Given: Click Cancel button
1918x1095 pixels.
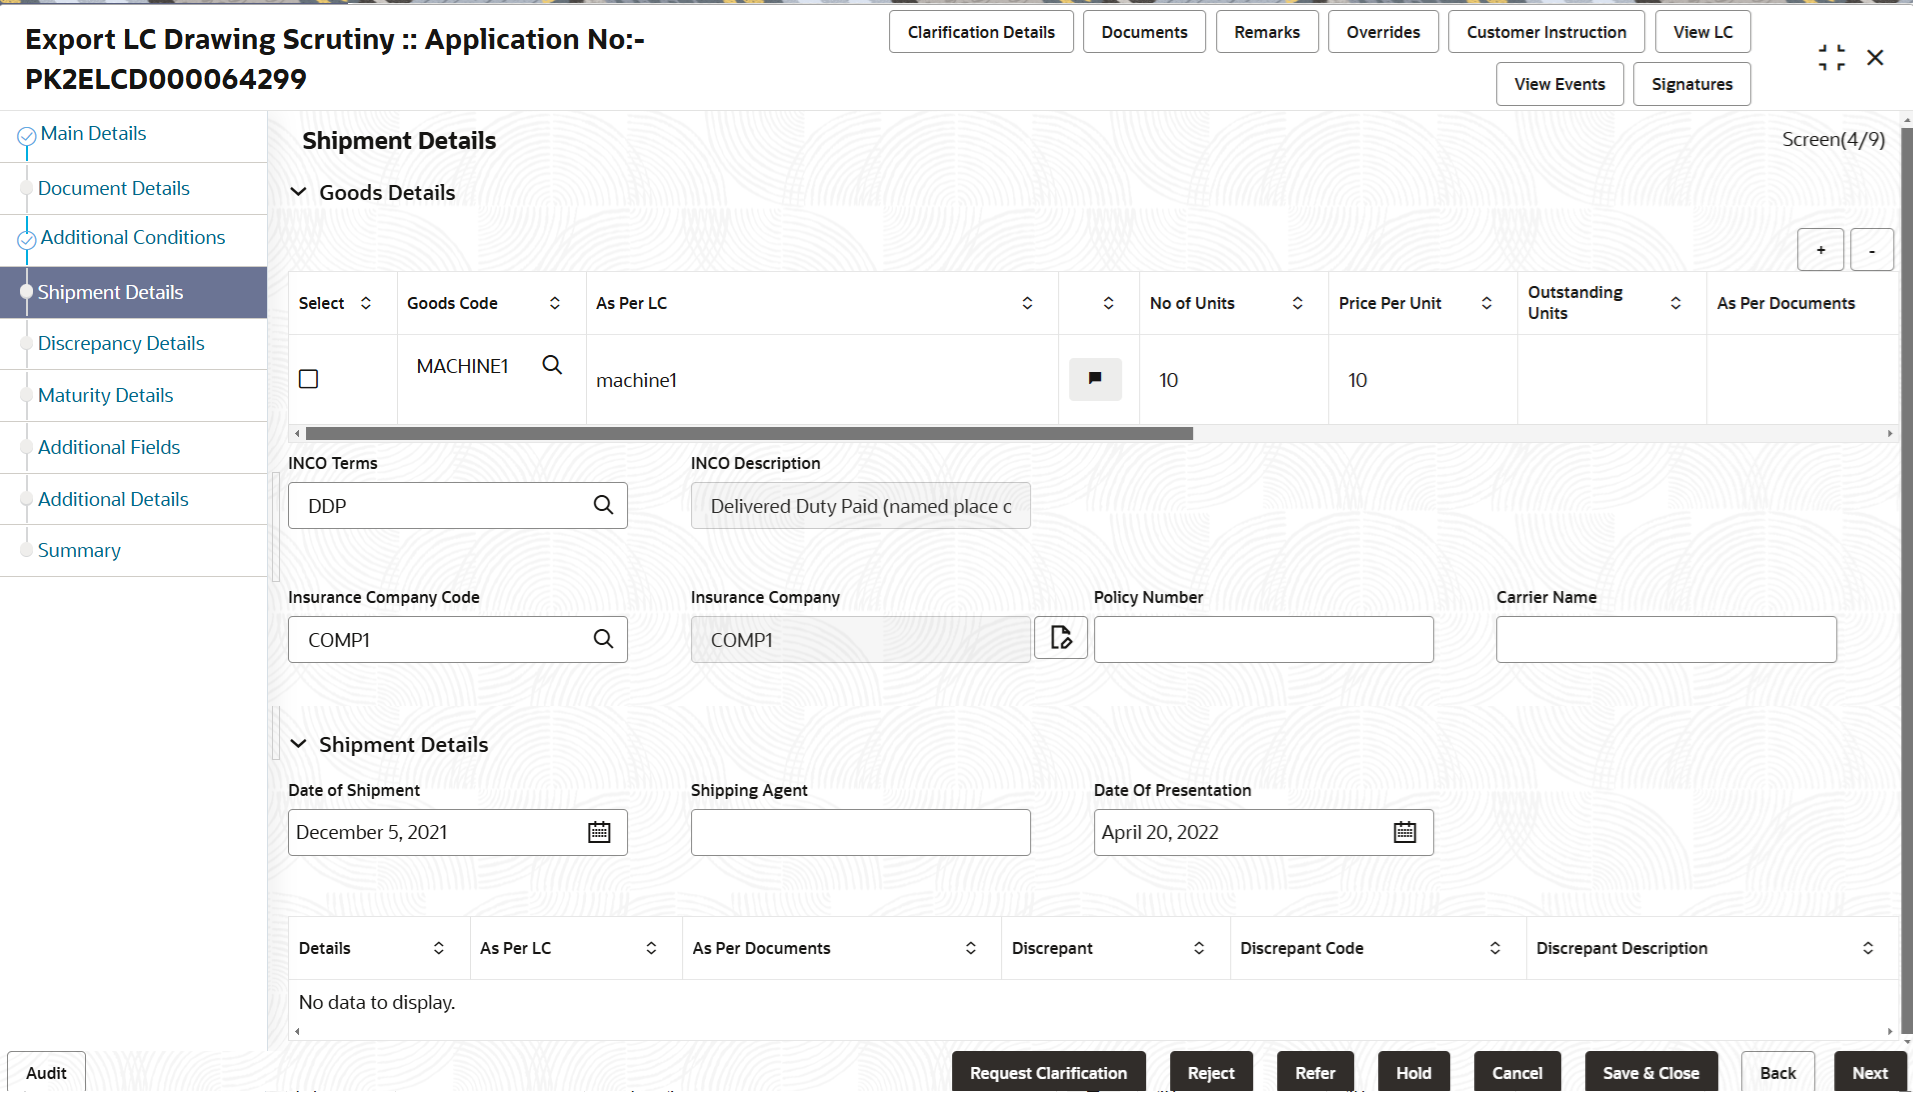Looking at the screenshot, I should pyautogui.click(x=1517, y=1072).
